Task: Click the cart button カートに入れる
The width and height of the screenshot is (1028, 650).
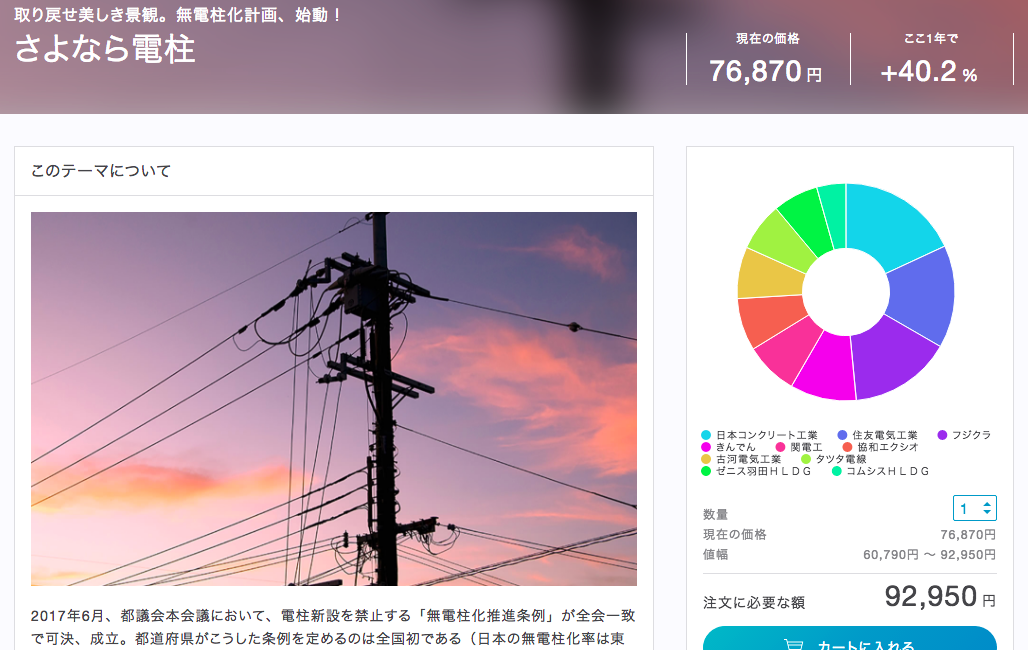Action: (x=850, y=638)
